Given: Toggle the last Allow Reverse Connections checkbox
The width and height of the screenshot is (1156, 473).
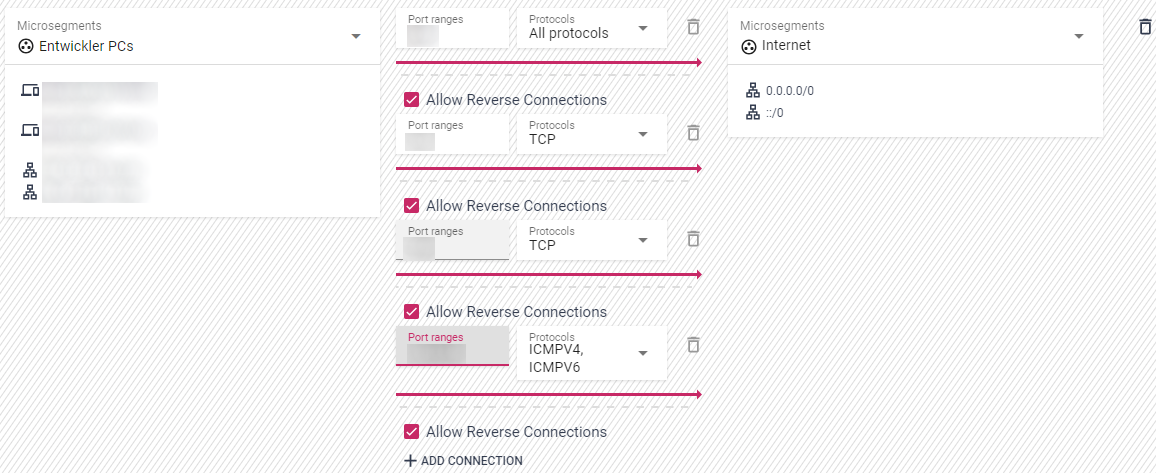Looking at the screenshot, I should 411,432.
